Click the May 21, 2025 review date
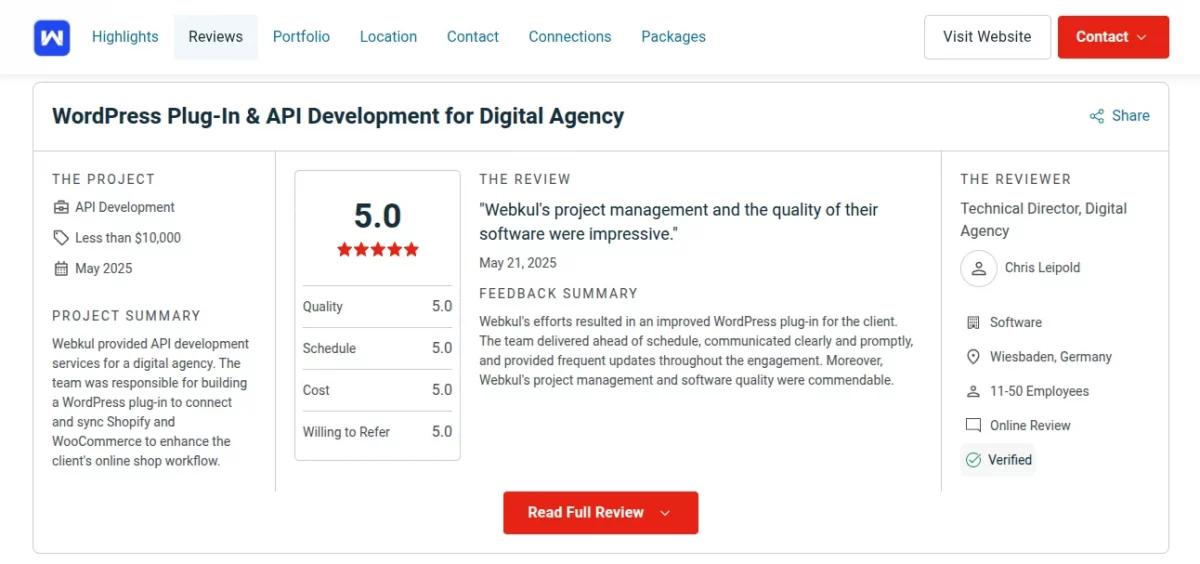 pos(518,263)
